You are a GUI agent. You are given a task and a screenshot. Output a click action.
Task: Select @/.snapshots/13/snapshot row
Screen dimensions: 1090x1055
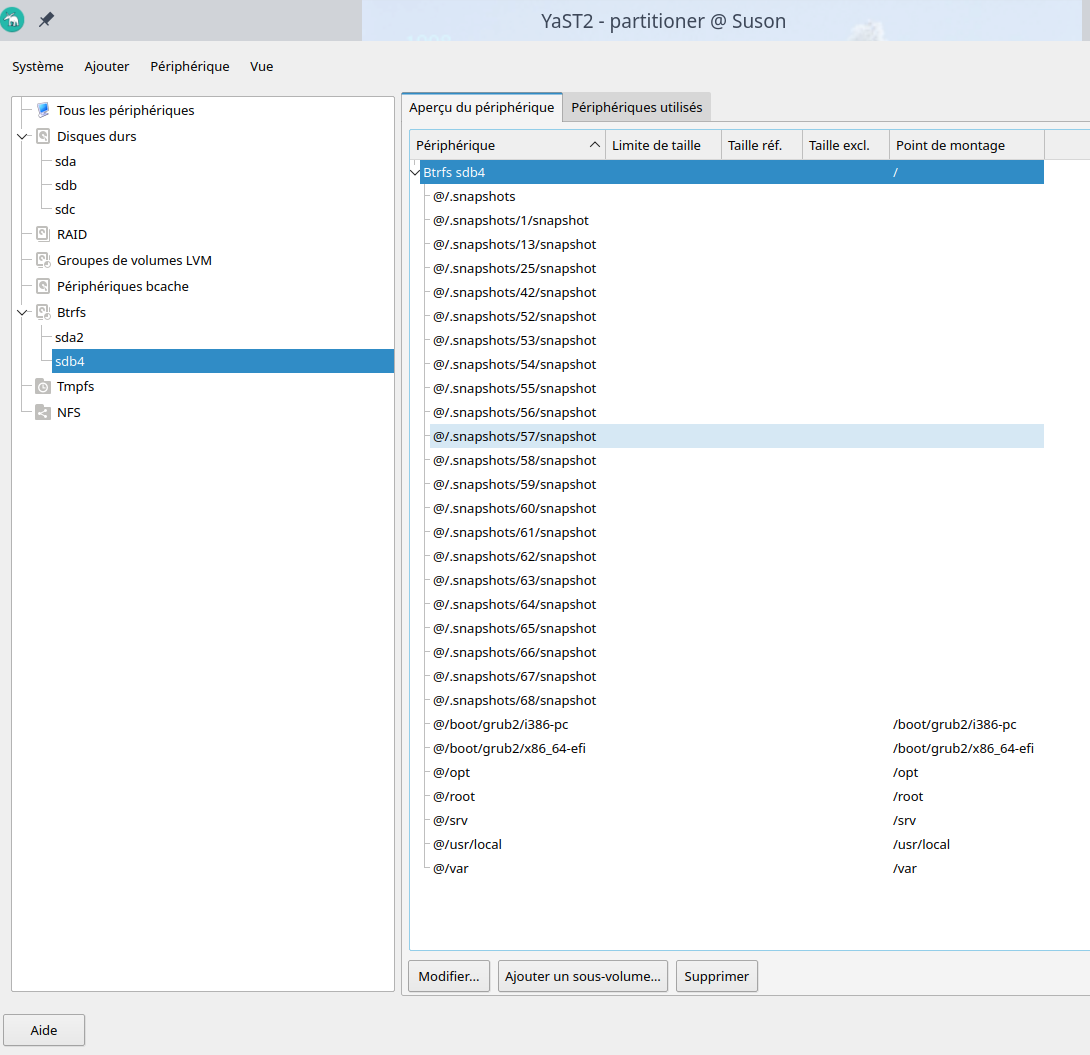tap(737, 245)
